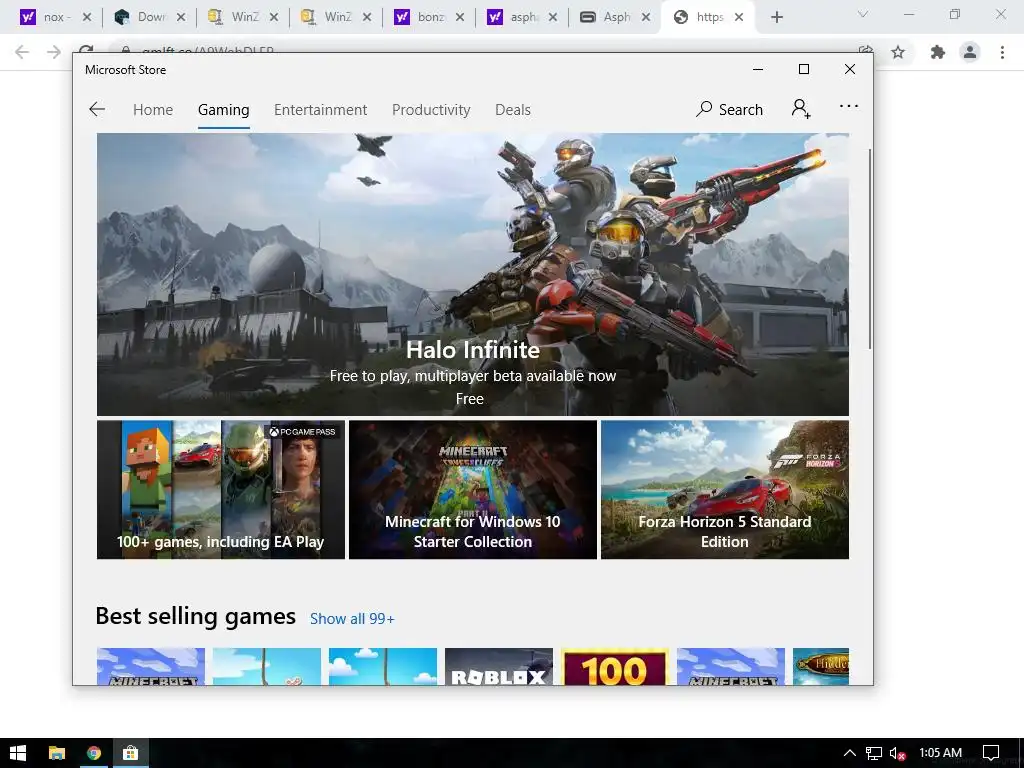1024x768 pixels.
Task: Open the Deals tab
Action: point(513,110)
